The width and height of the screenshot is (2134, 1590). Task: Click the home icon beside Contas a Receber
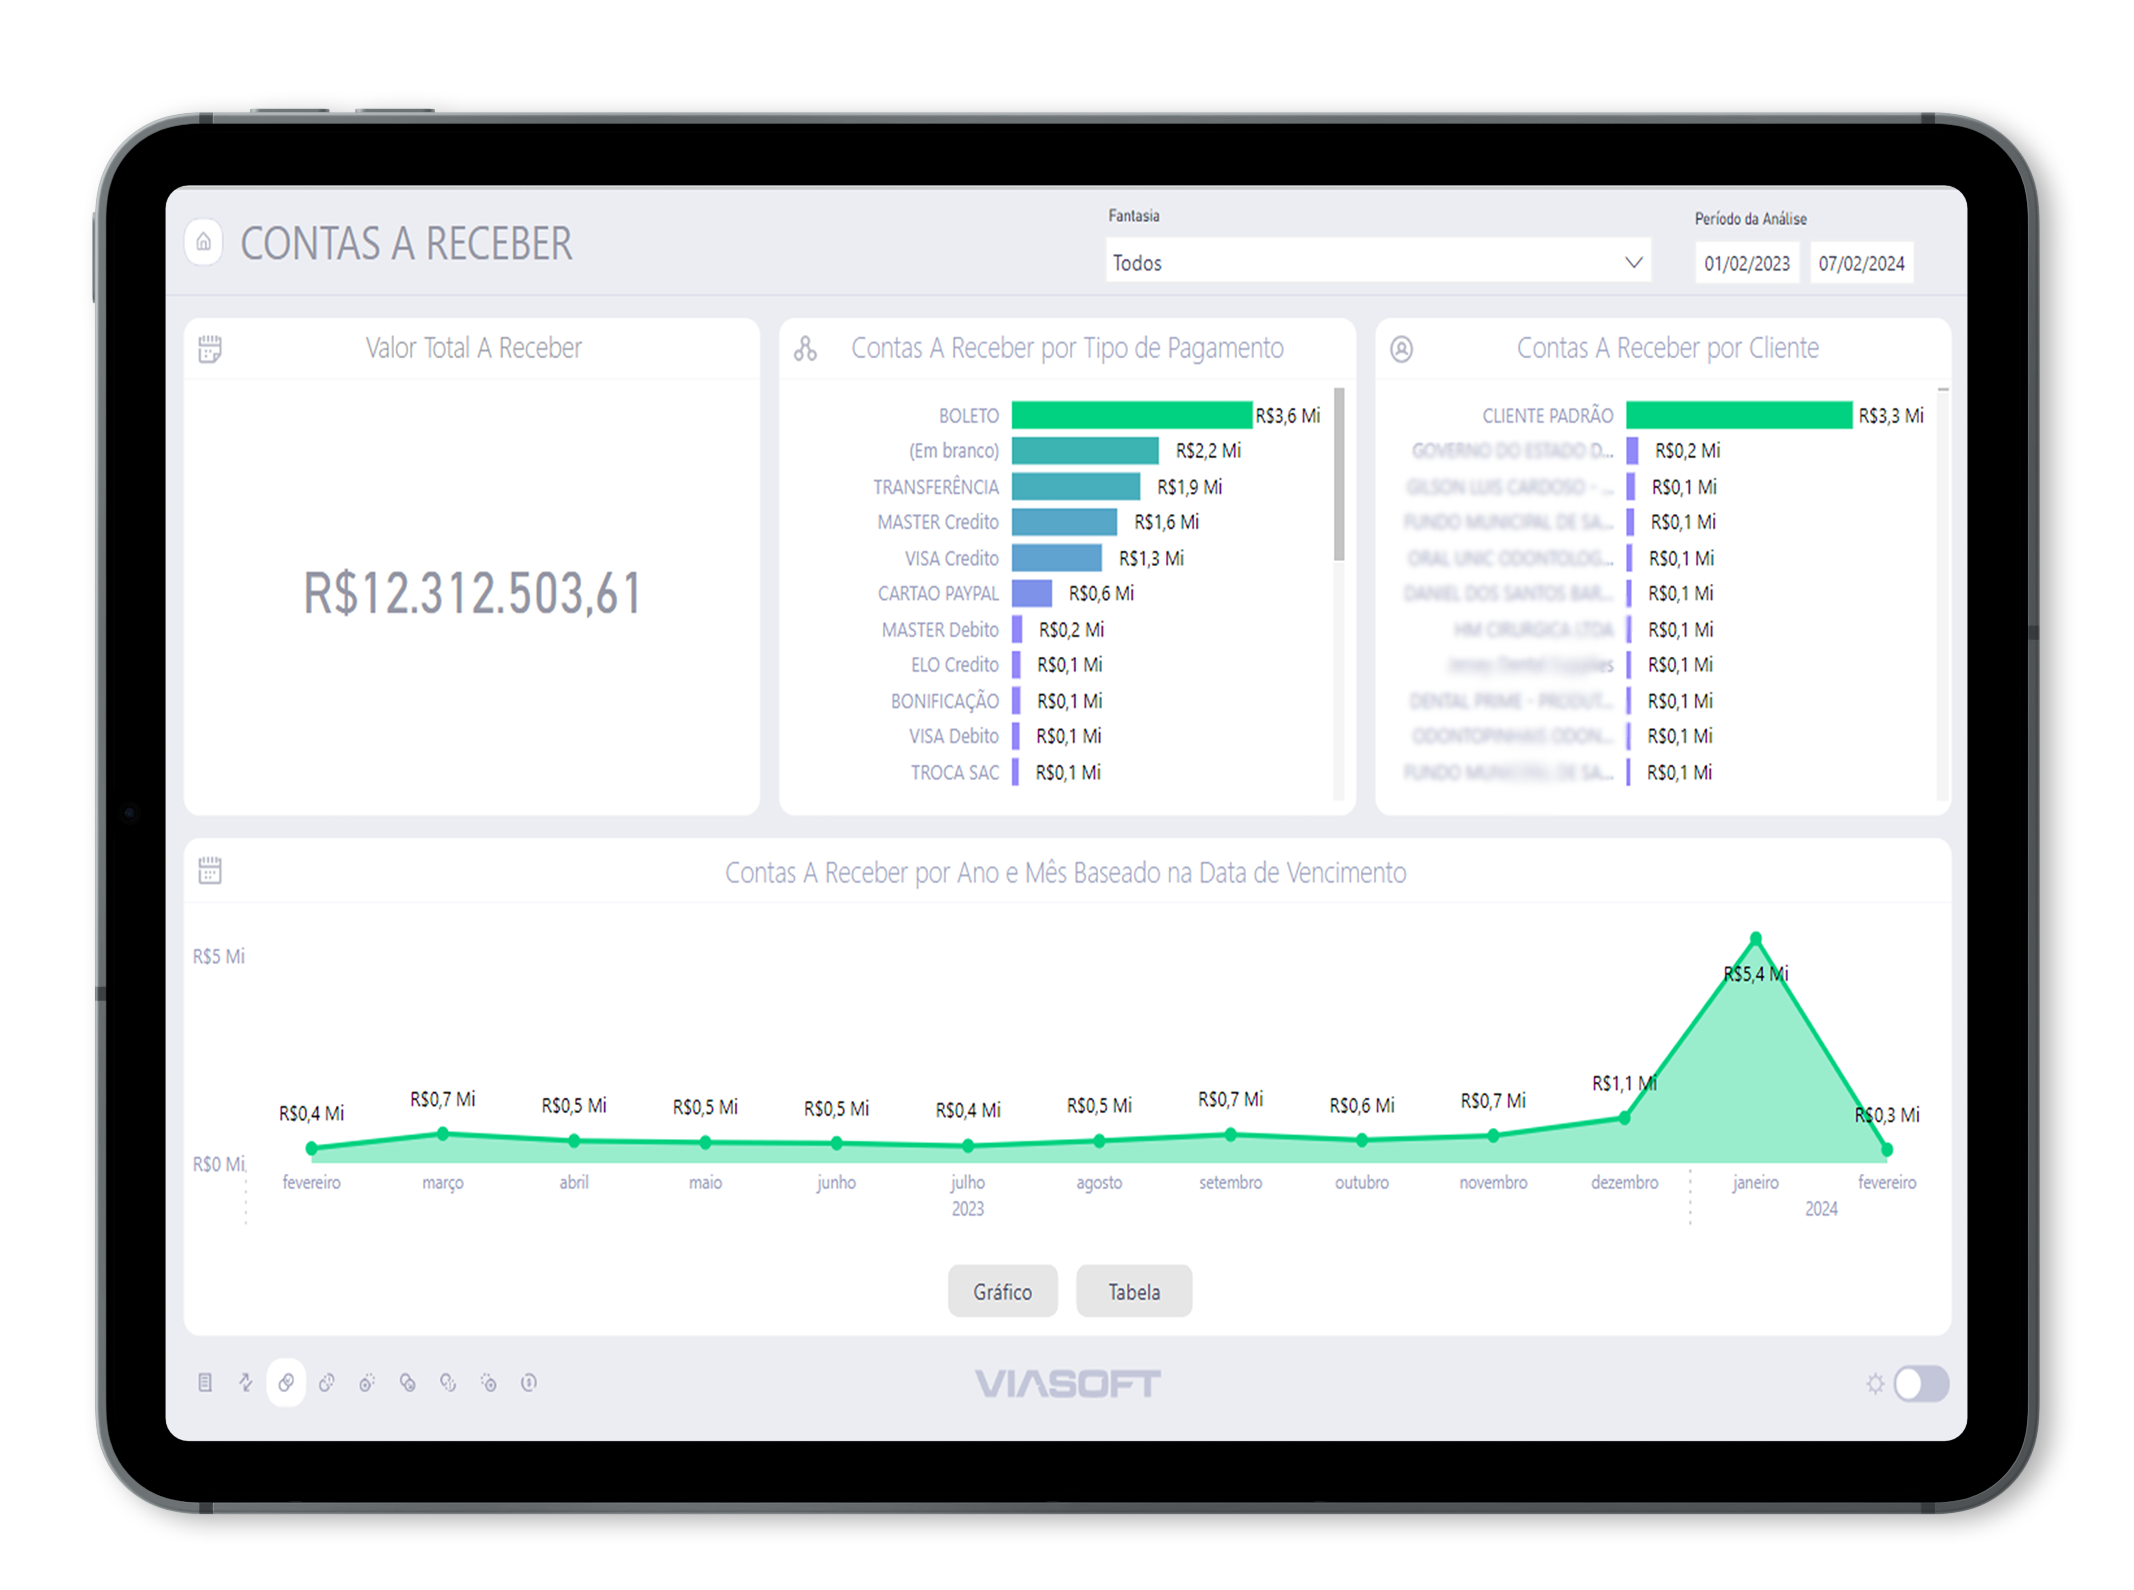point(204,242)
